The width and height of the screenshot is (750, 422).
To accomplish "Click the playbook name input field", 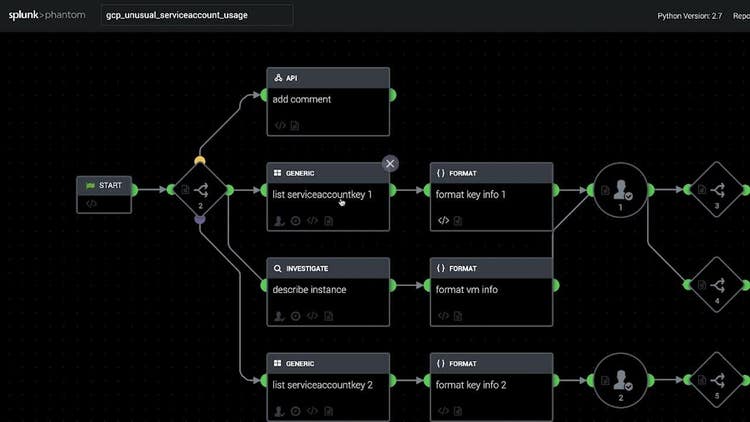I will pyautogui.click(x=197, y=15).
